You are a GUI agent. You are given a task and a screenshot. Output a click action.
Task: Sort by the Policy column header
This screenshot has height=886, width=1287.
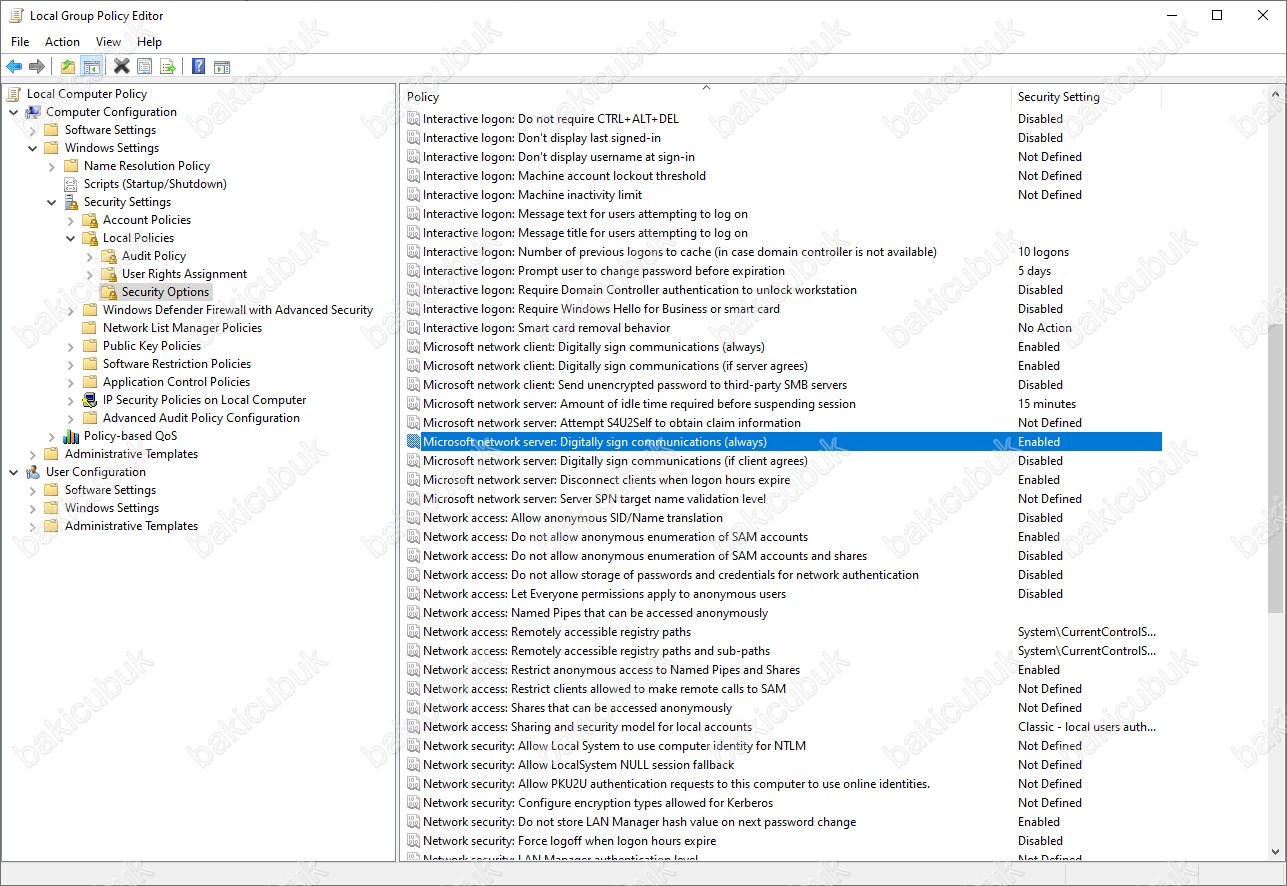pyautogui.click(x=706, y=97)
